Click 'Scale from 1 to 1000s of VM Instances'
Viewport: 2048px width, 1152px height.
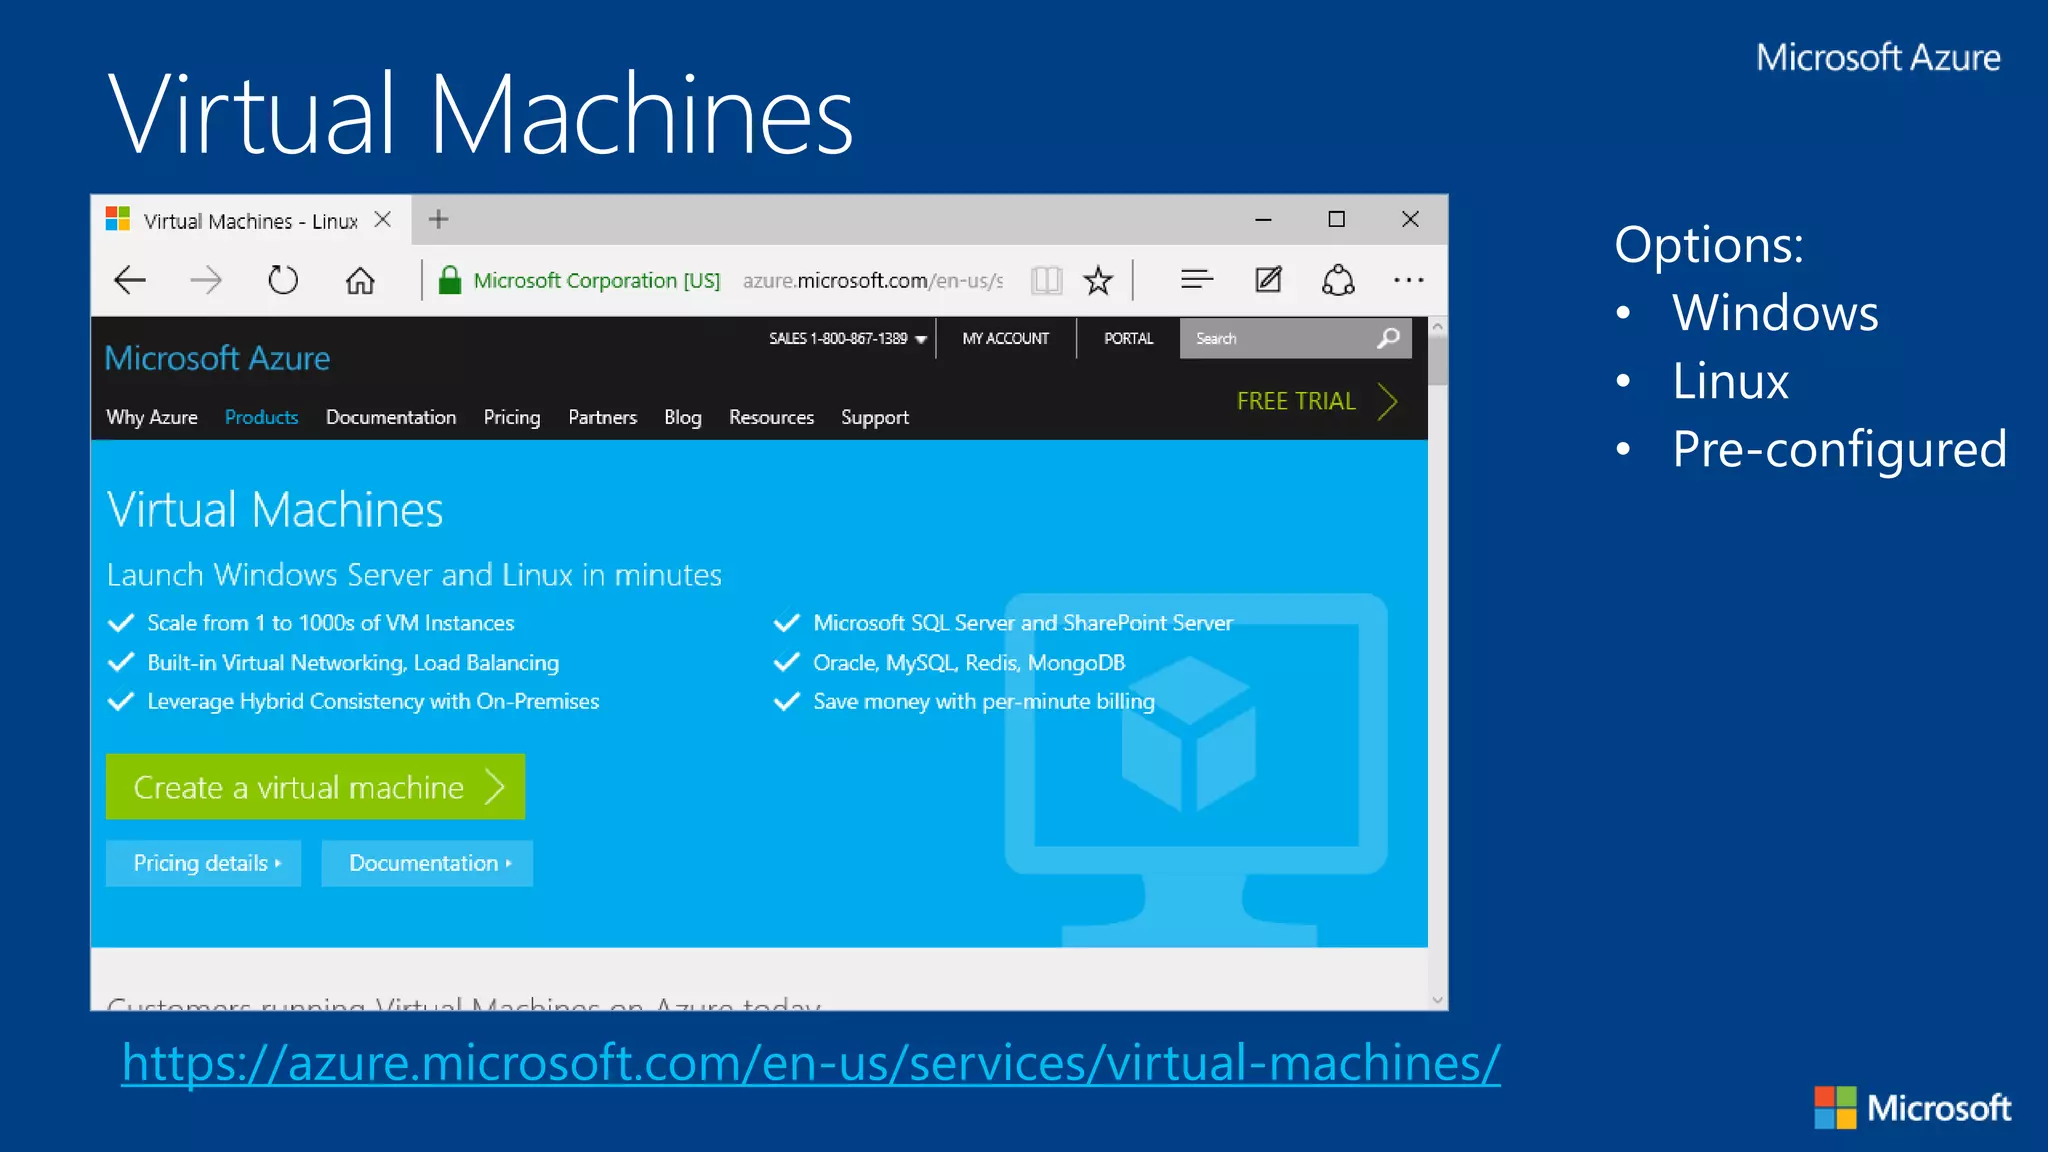(330, 623)
